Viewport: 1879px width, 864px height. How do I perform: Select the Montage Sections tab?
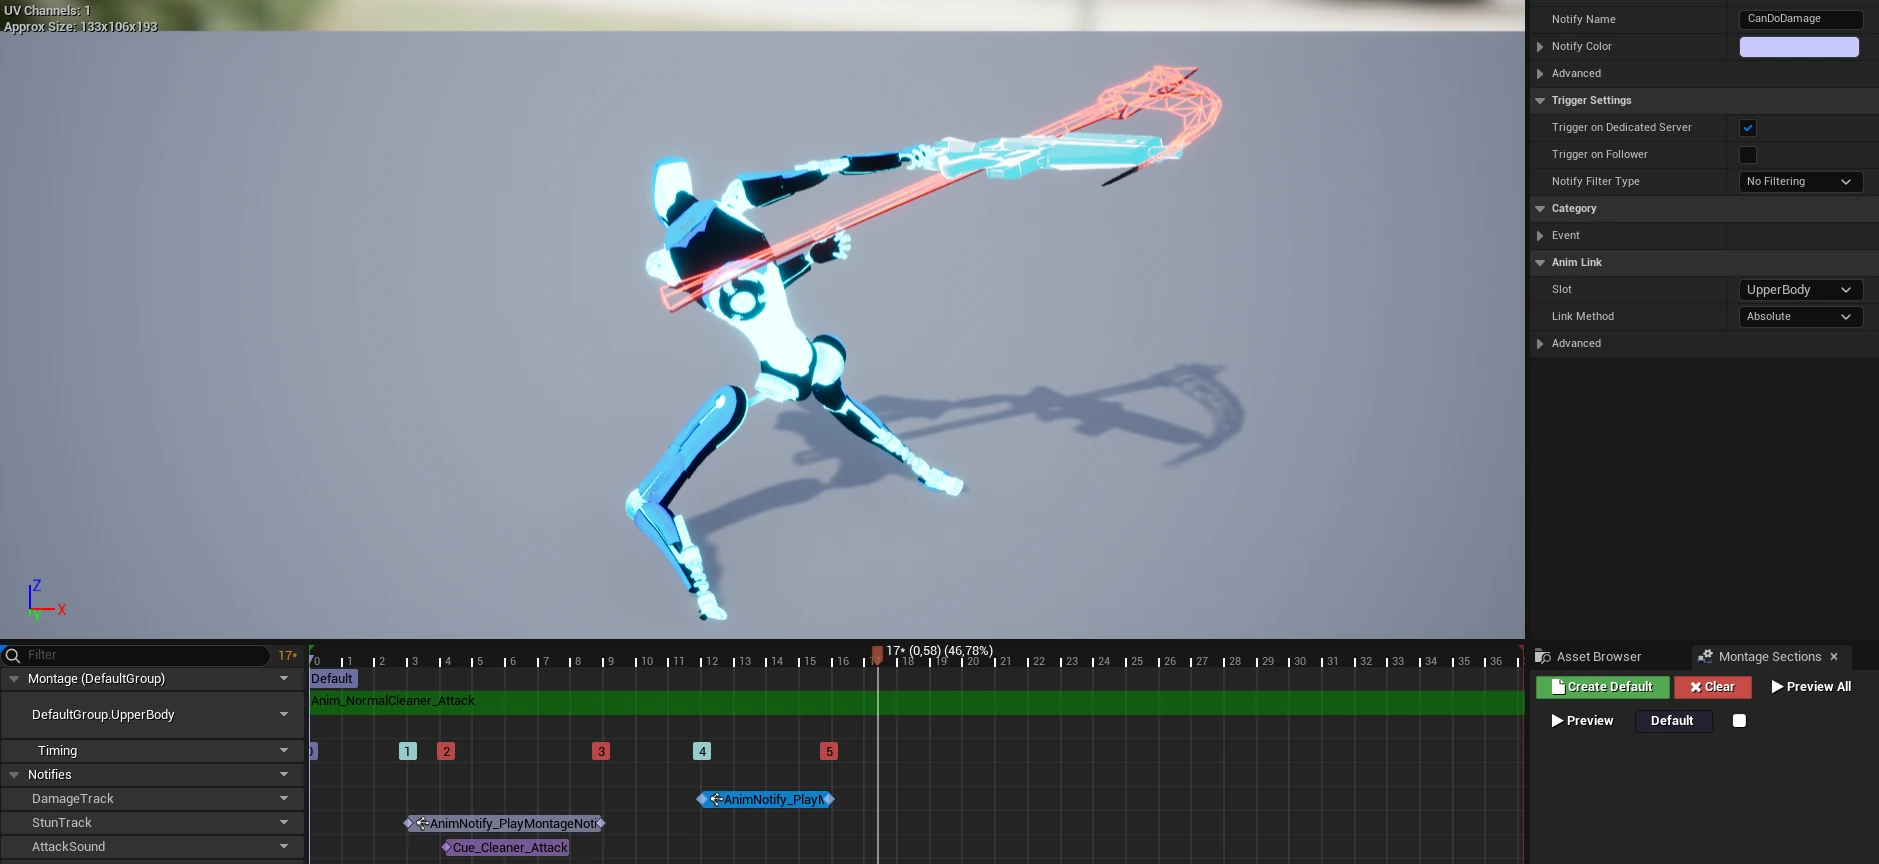[x=1769, y=657]
